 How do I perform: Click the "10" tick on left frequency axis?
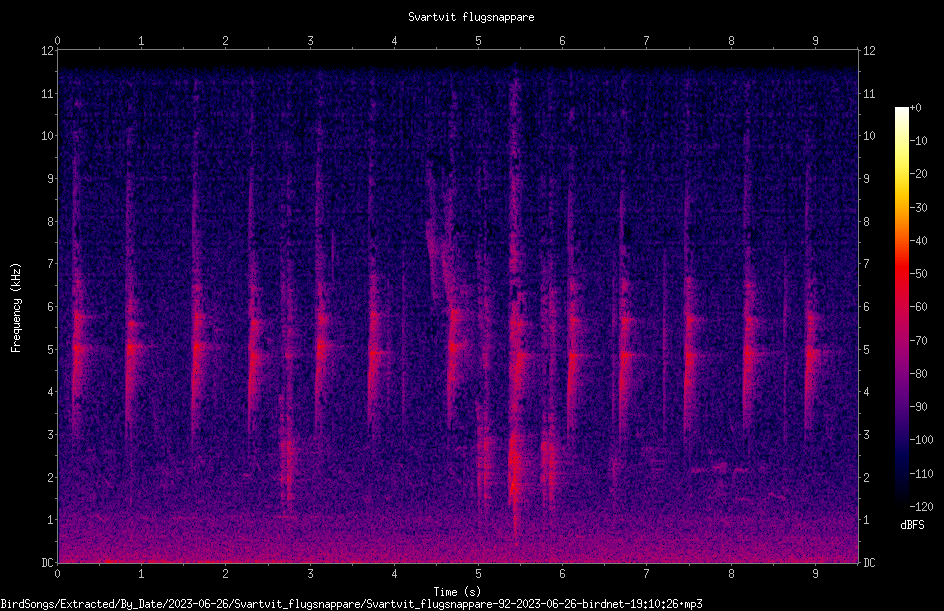[48, 136]
